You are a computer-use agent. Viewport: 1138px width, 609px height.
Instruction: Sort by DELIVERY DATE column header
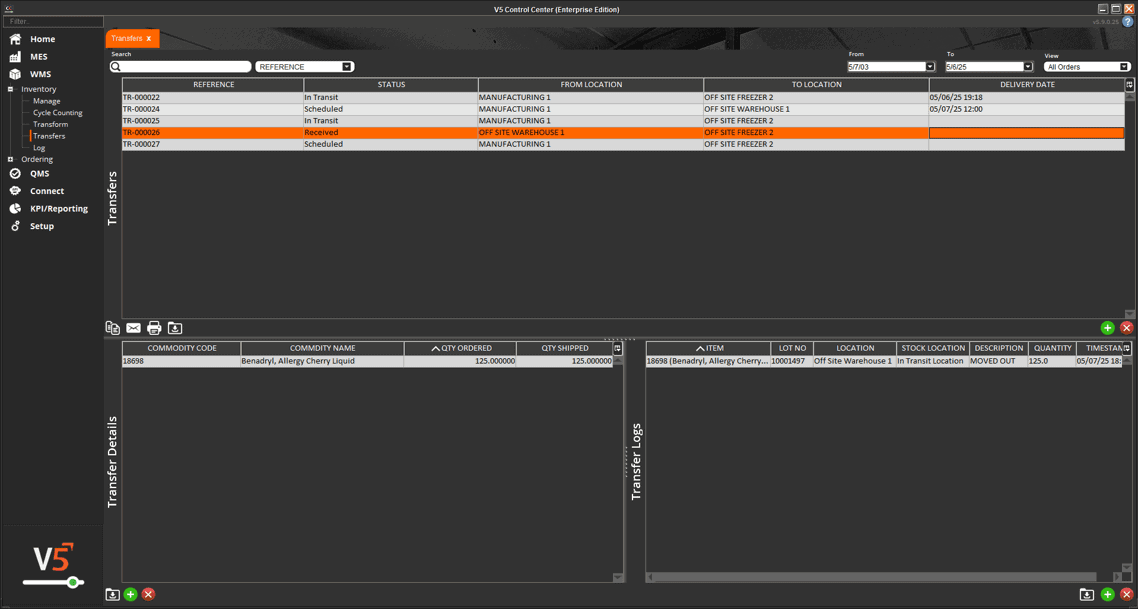tap(1027, 85)
